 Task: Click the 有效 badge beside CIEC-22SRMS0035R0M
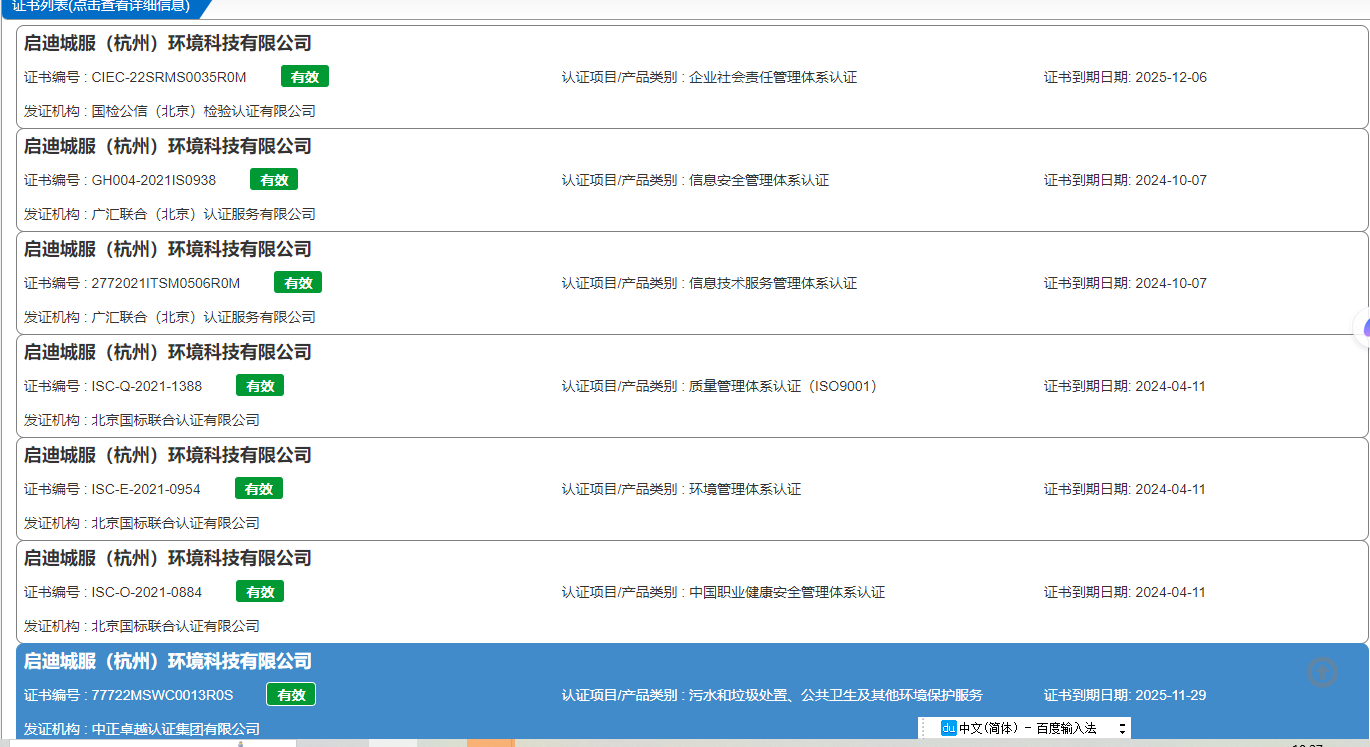tap(305, 77)
